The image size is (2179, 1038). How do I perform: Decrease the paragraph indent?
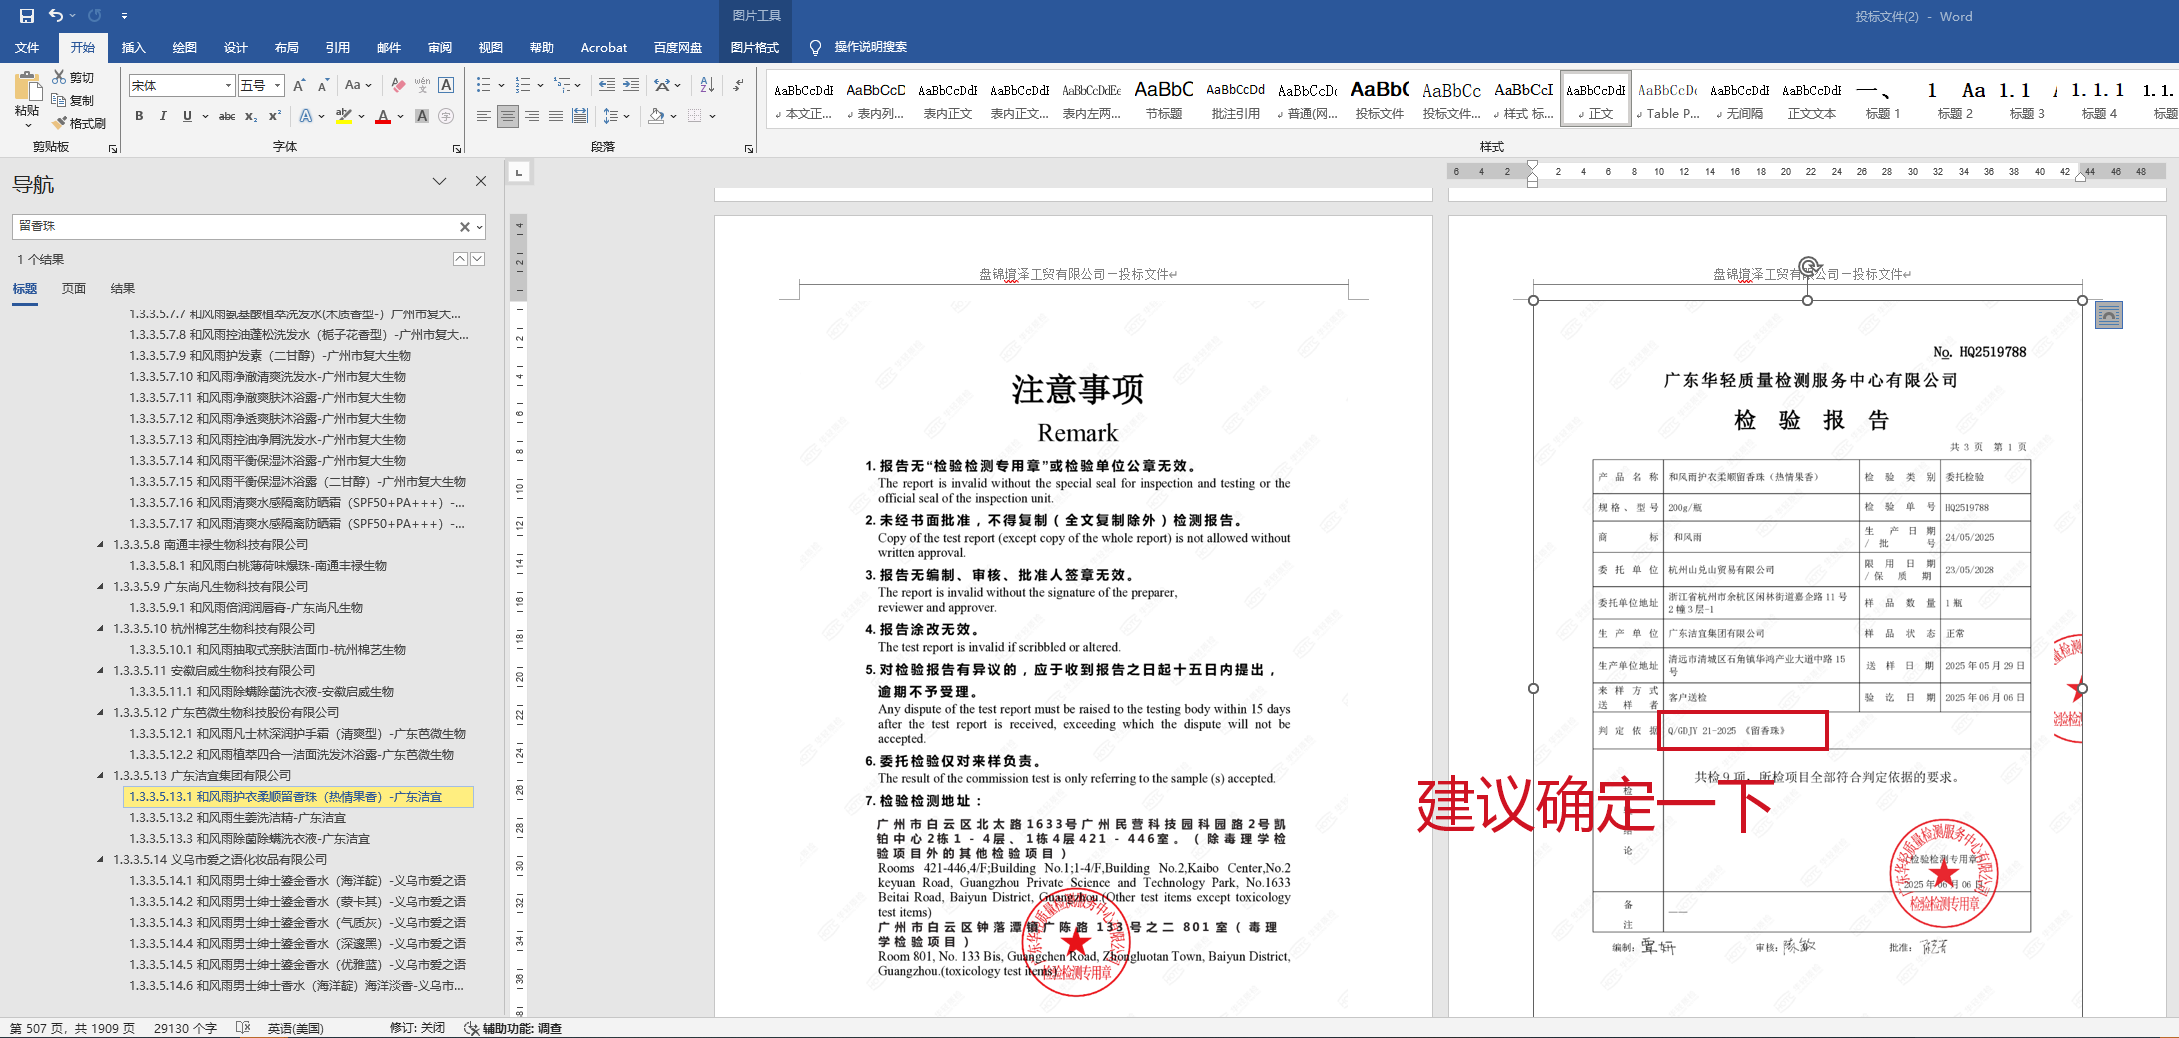607,86
